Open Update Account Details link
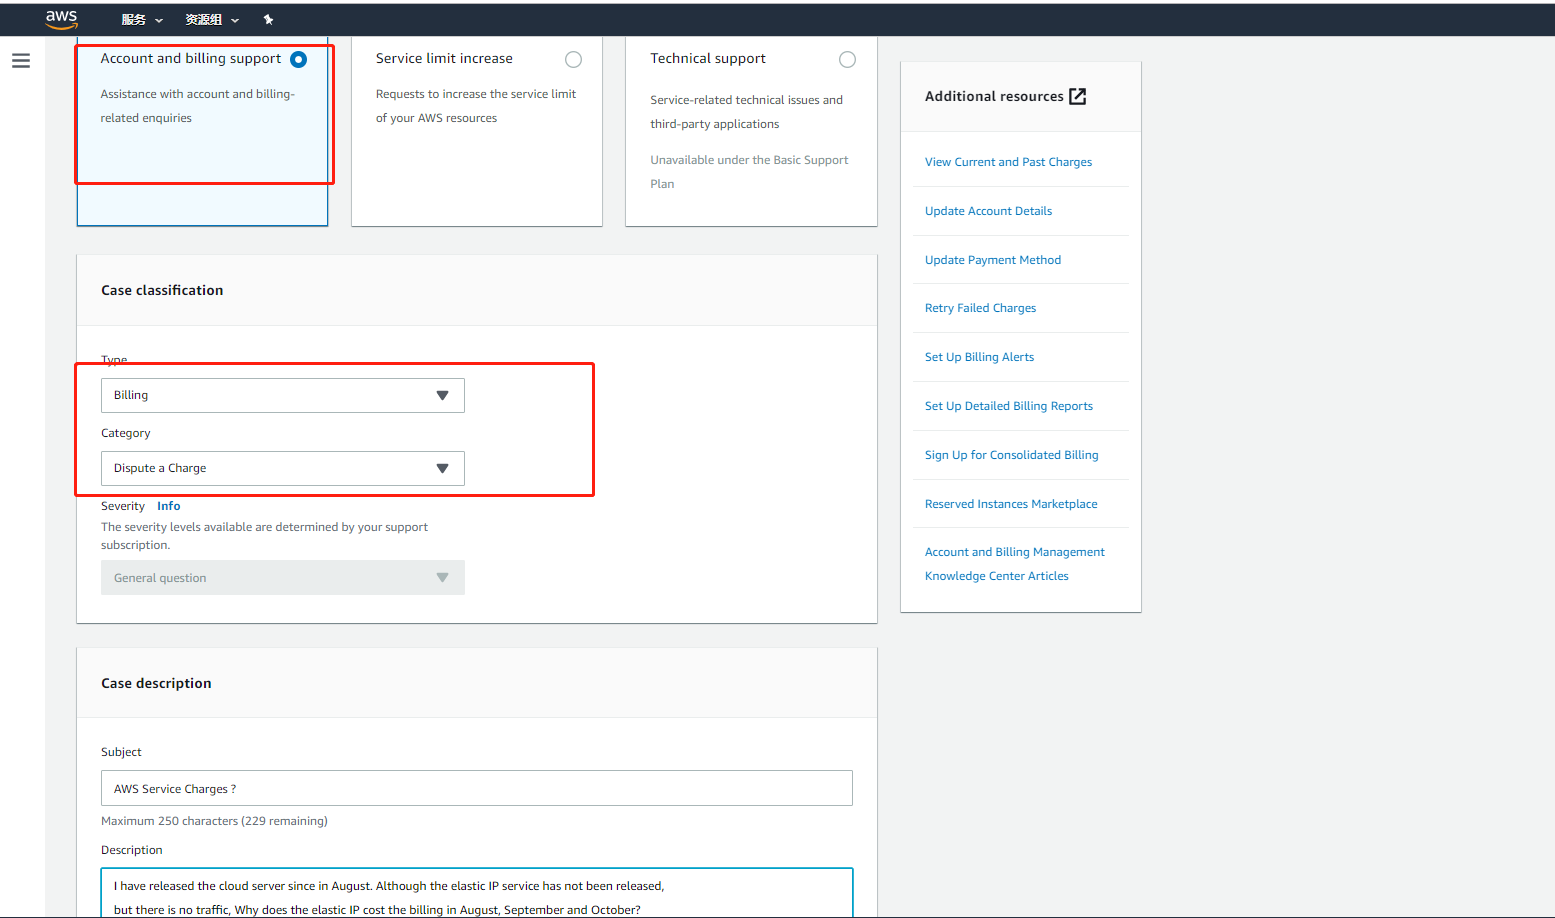The image size is (1555, 918). point(988,211)
